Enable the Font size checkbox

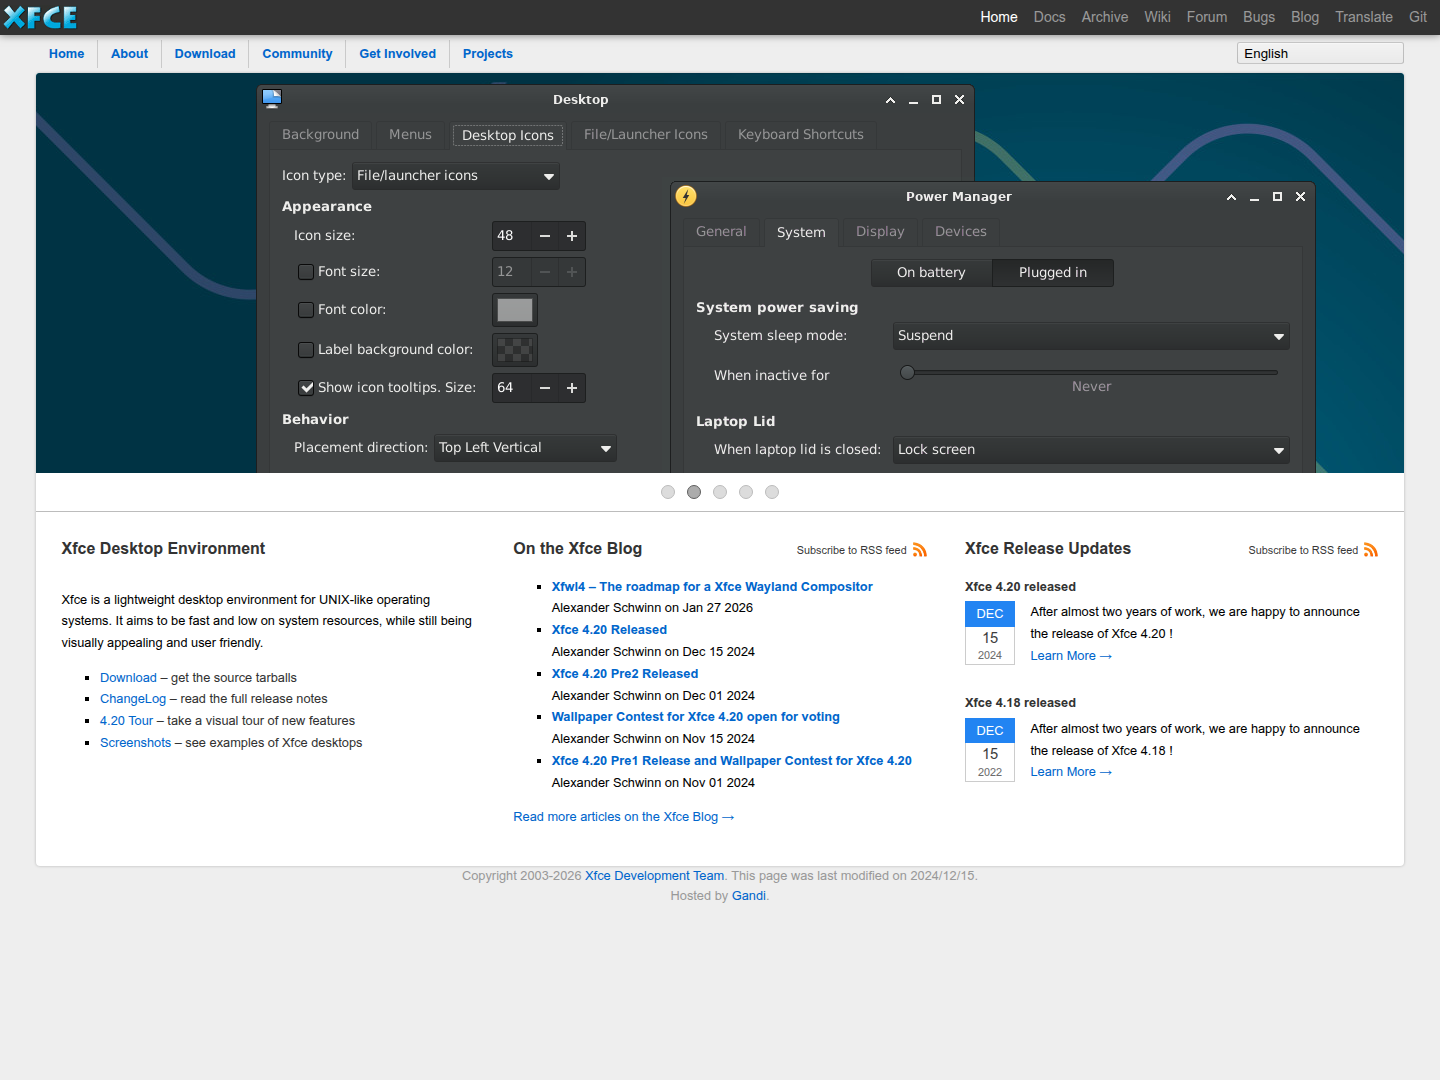tap(306, 272)
